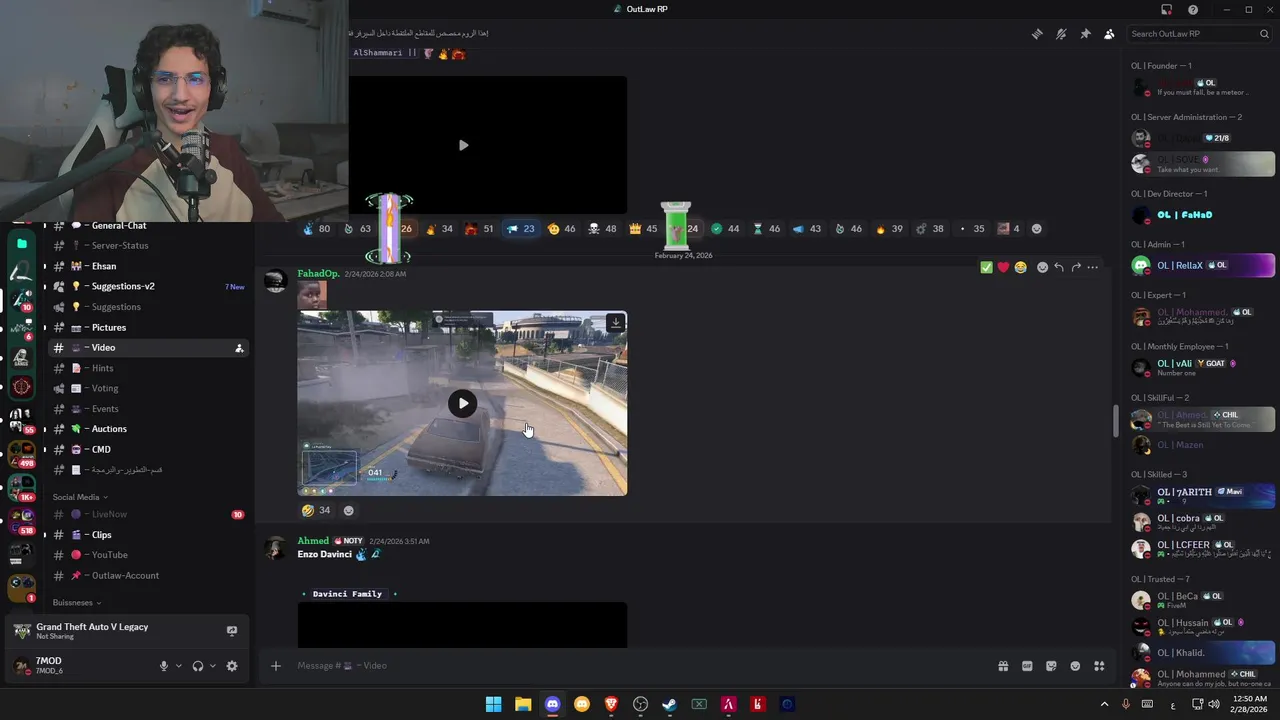
Task: Deafen with the headphones icon
Action: click(x=198, y=666)
